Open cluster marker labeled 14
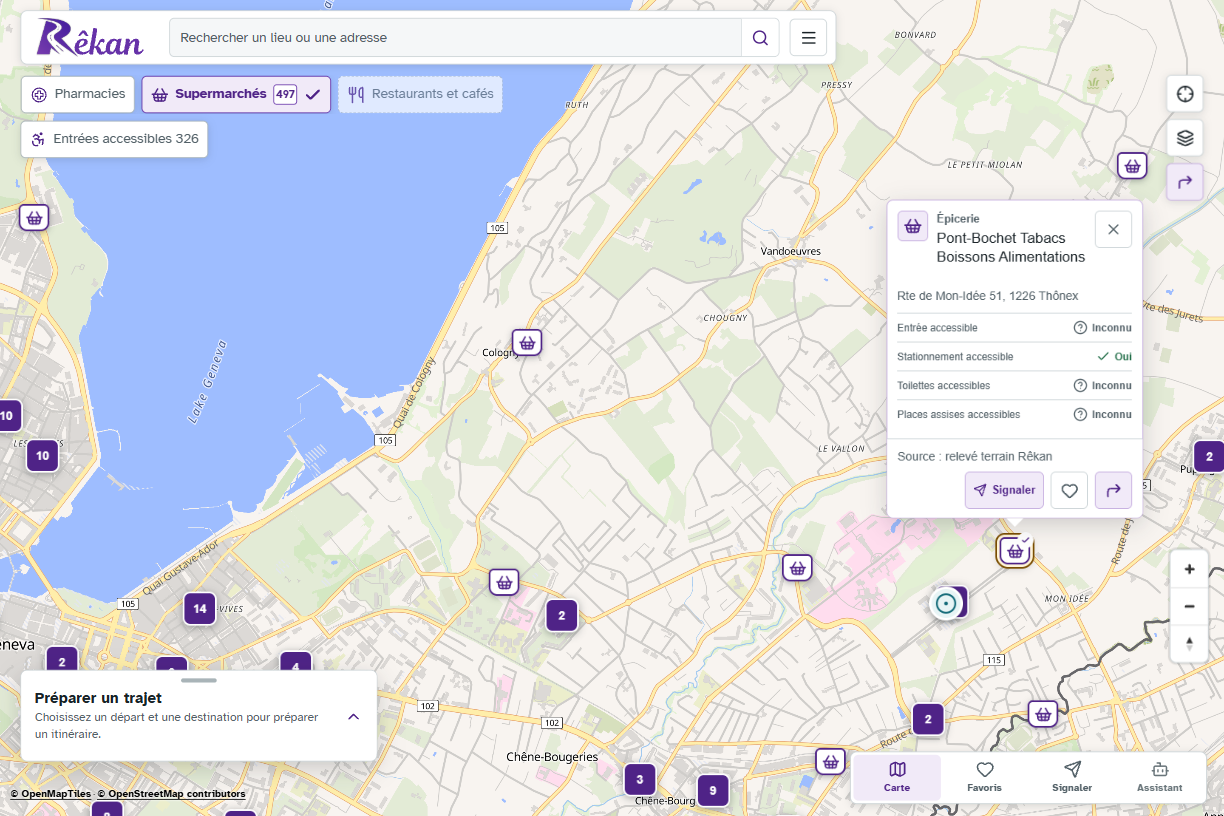 (x=199, y=608)
